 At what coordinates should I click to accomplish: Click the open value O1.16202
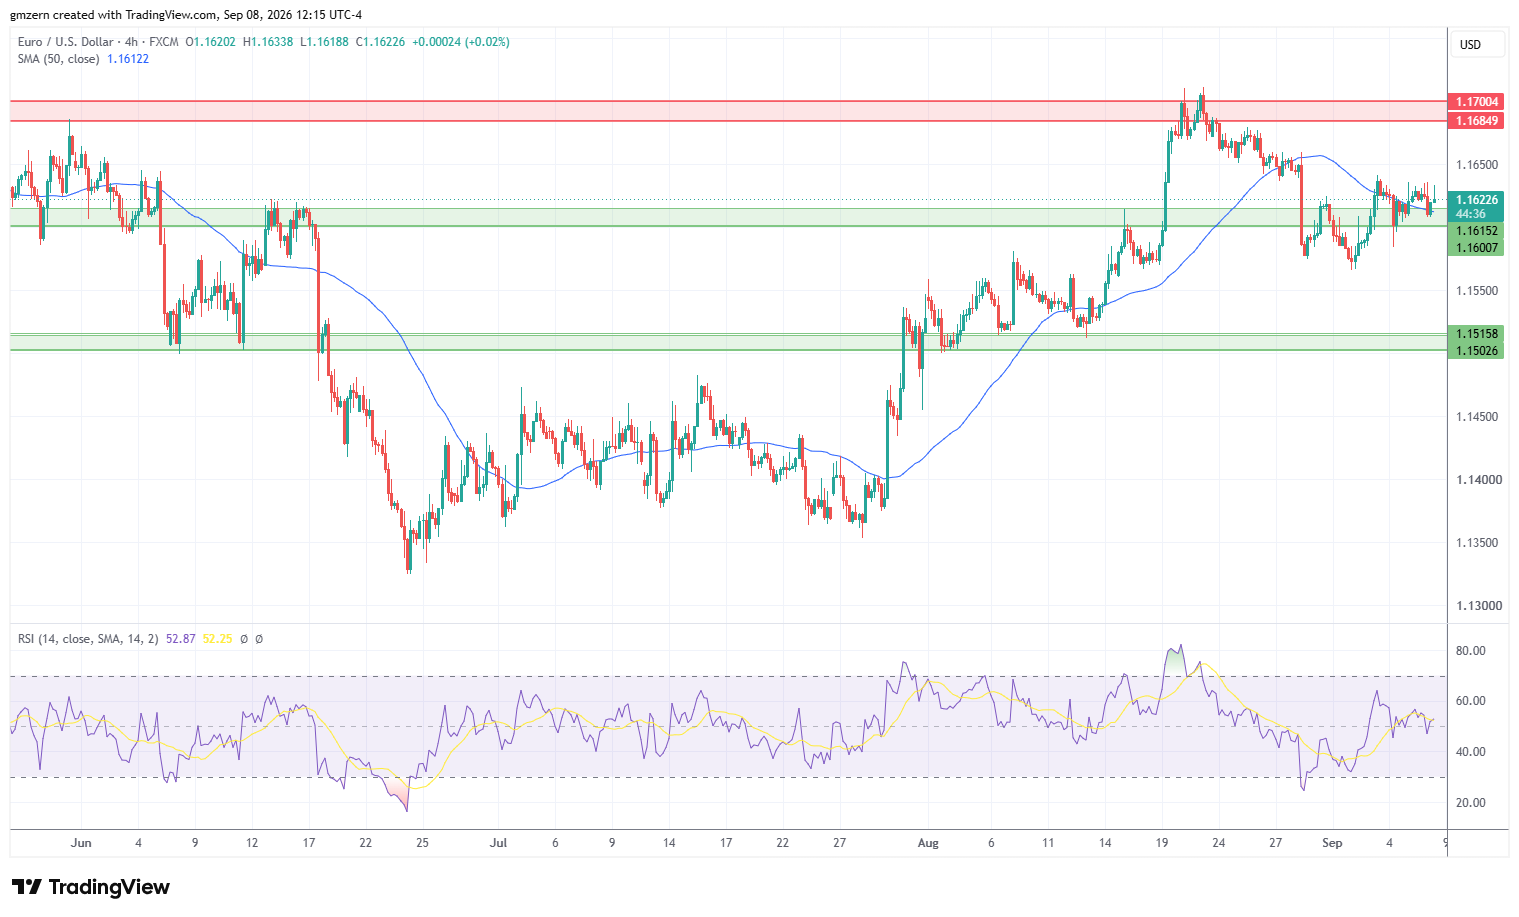tap(211, 42)
